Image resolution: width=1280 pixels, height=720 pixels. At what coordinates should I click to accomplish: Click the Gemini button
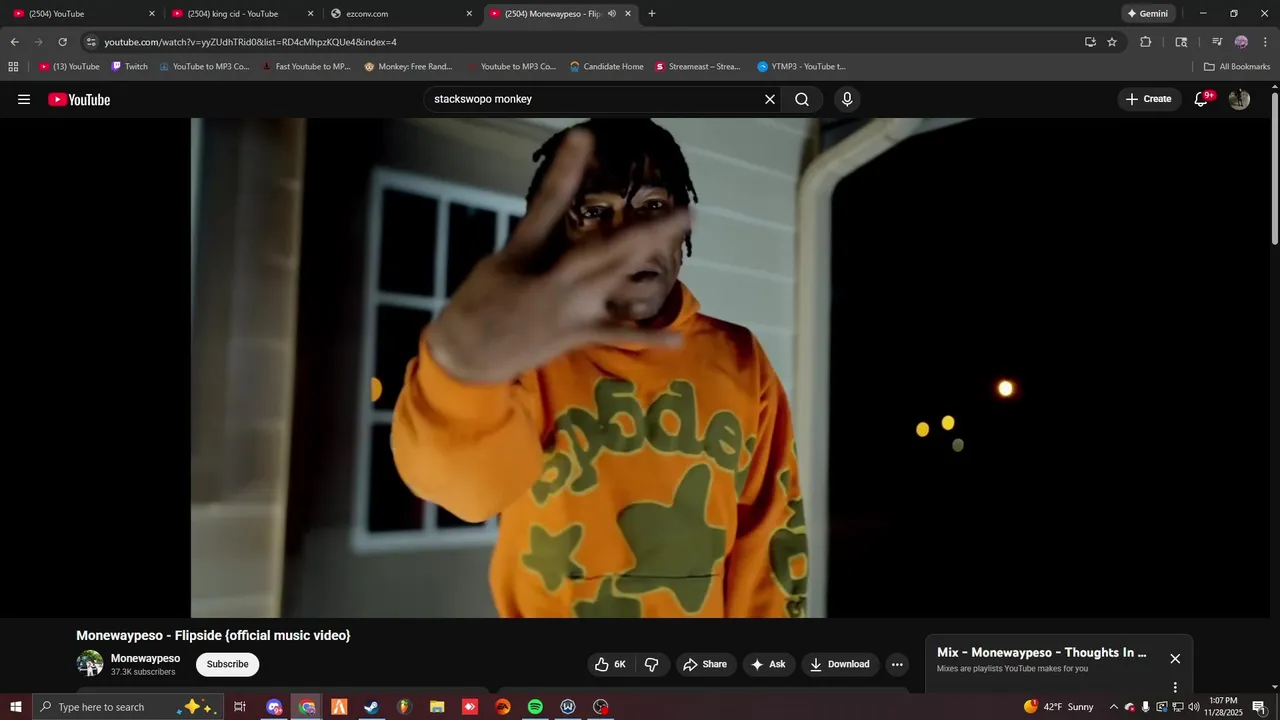pos(1147,14)
